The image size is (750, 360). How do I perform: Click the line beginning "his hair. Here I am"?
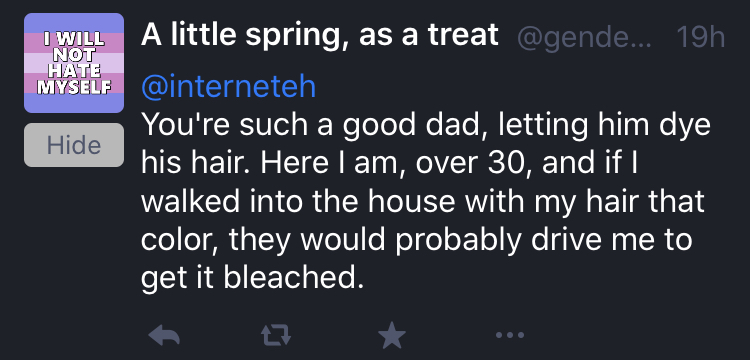(389, 164)
